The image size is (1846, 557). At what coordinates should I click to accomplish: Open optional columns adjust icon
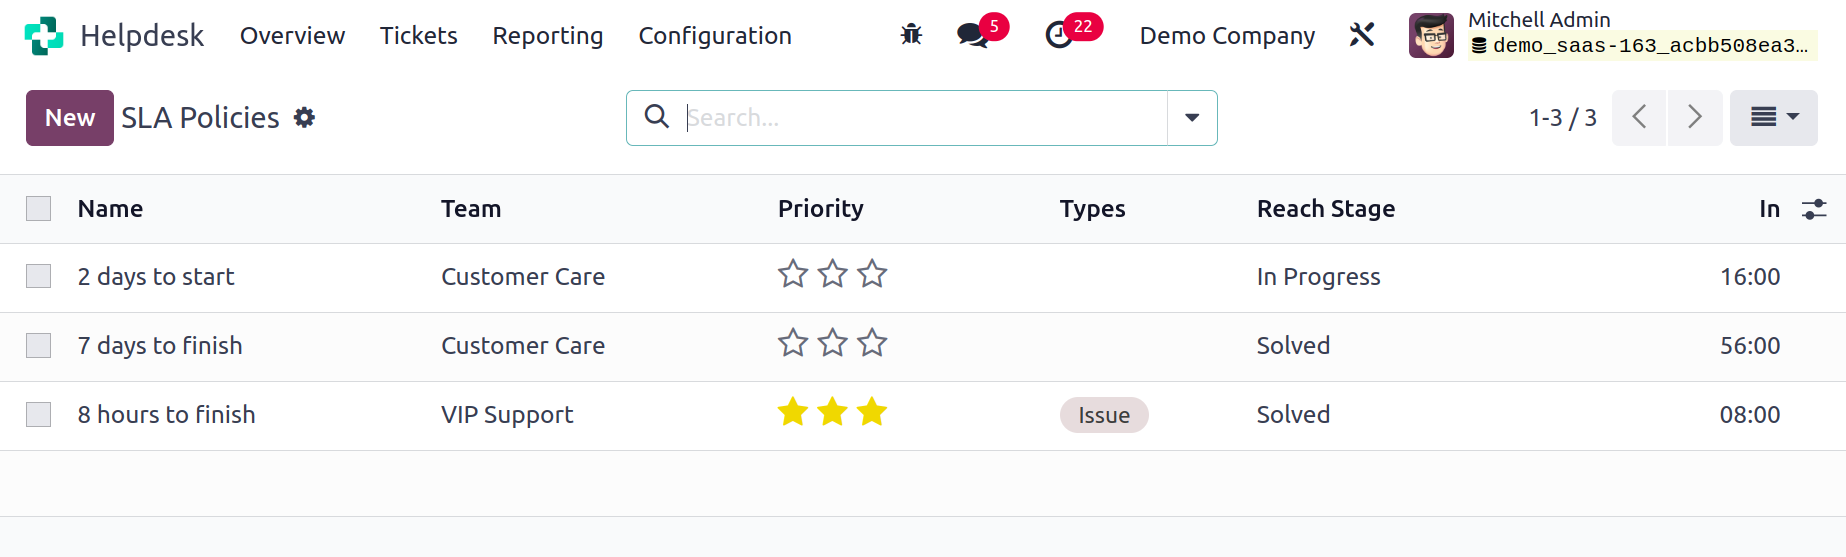coord(1814,209)
